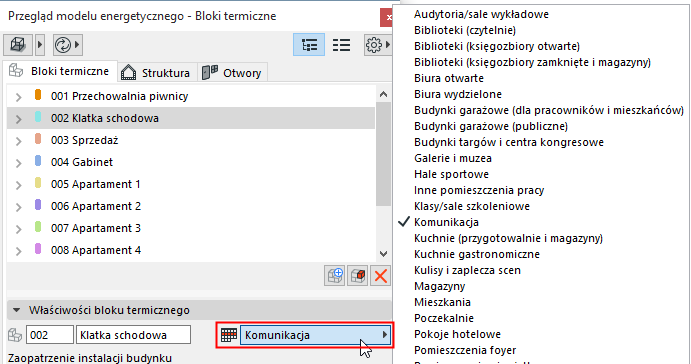Image resolution: width=691 pixels, height=364 pixels.
Task: Open the Komunikacja profile dropdown
Action: coord(316,335)
